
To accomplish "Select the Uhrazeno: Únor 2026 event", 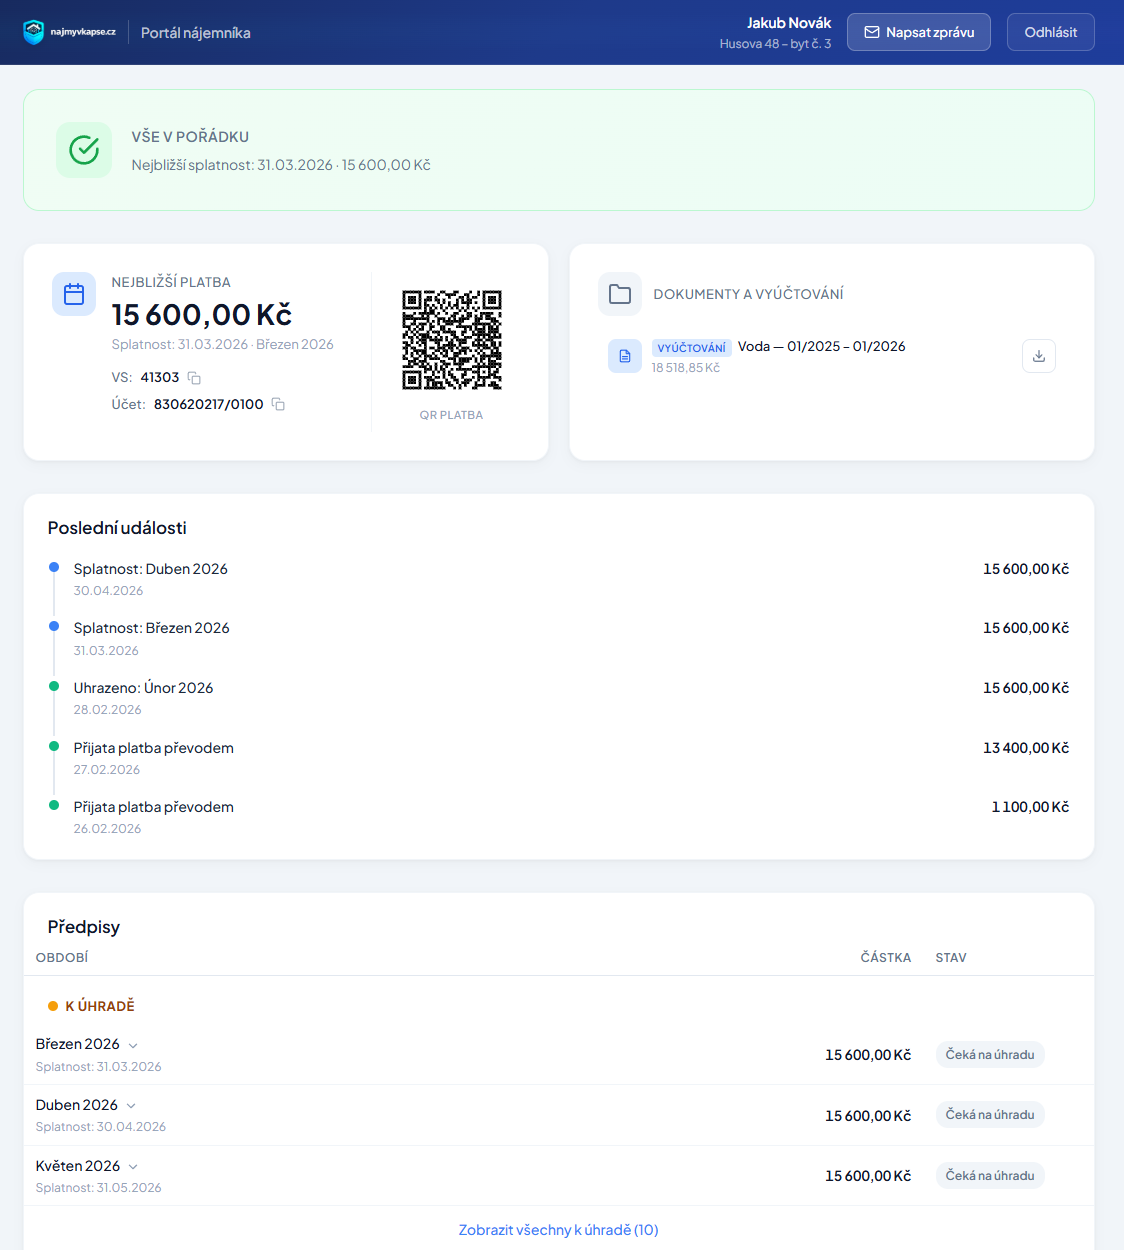I will (143, 688).
